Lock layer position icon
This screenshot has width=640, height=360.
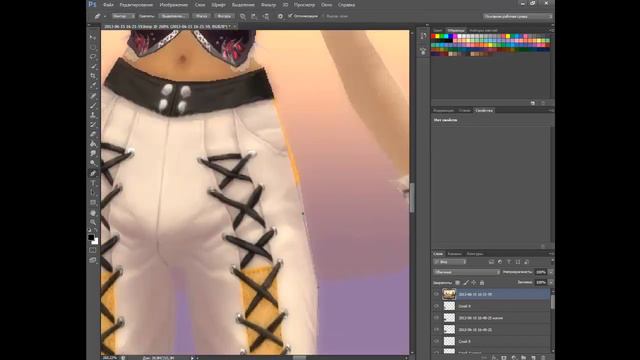click(x=474, y=282)
